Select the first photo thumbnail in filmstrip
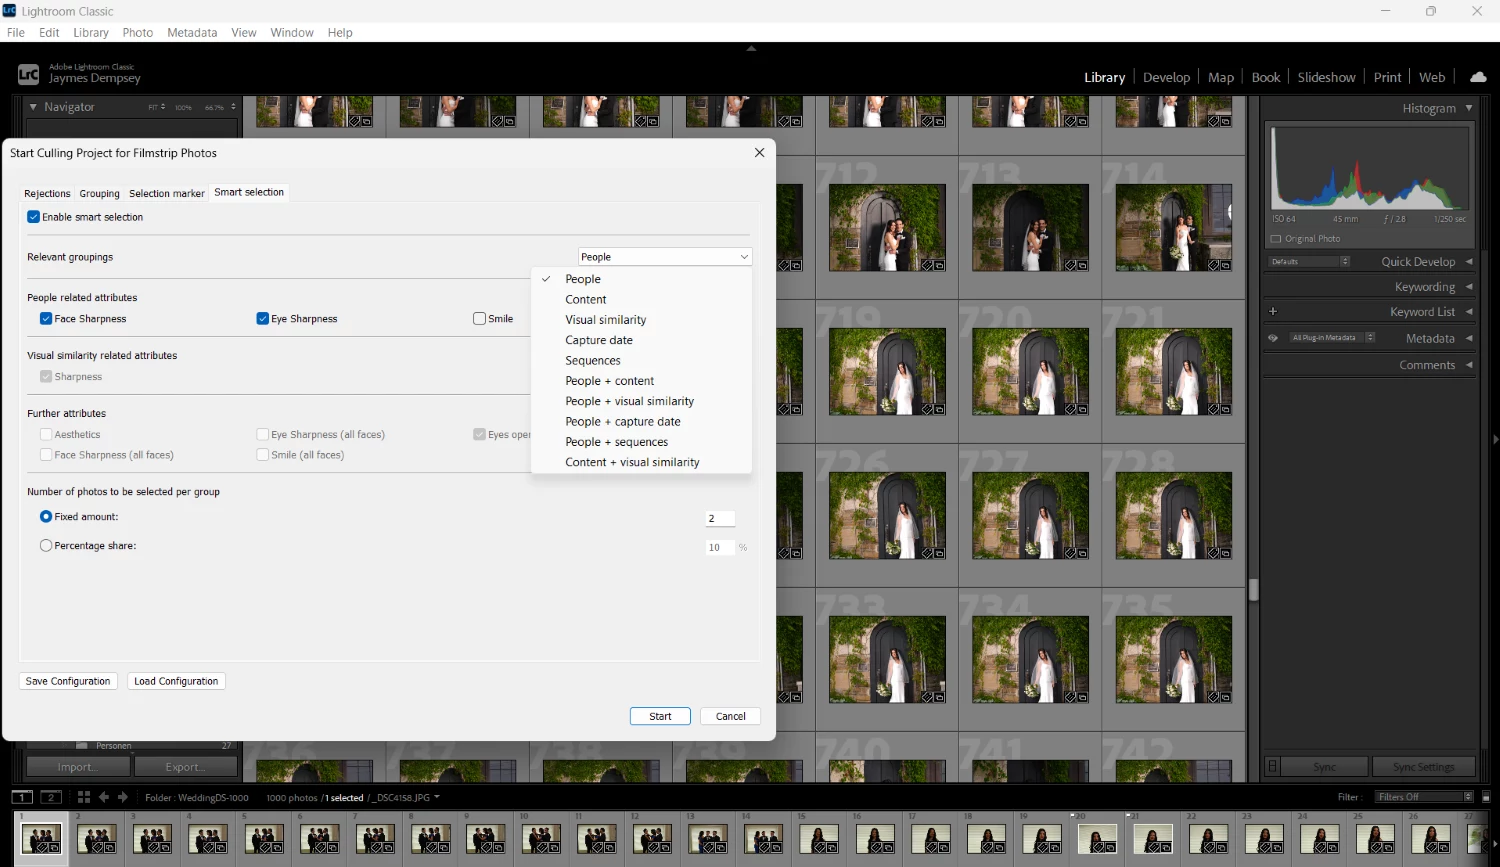The height and width of the screenshot is (867, 1500). [x=41, y=840]
